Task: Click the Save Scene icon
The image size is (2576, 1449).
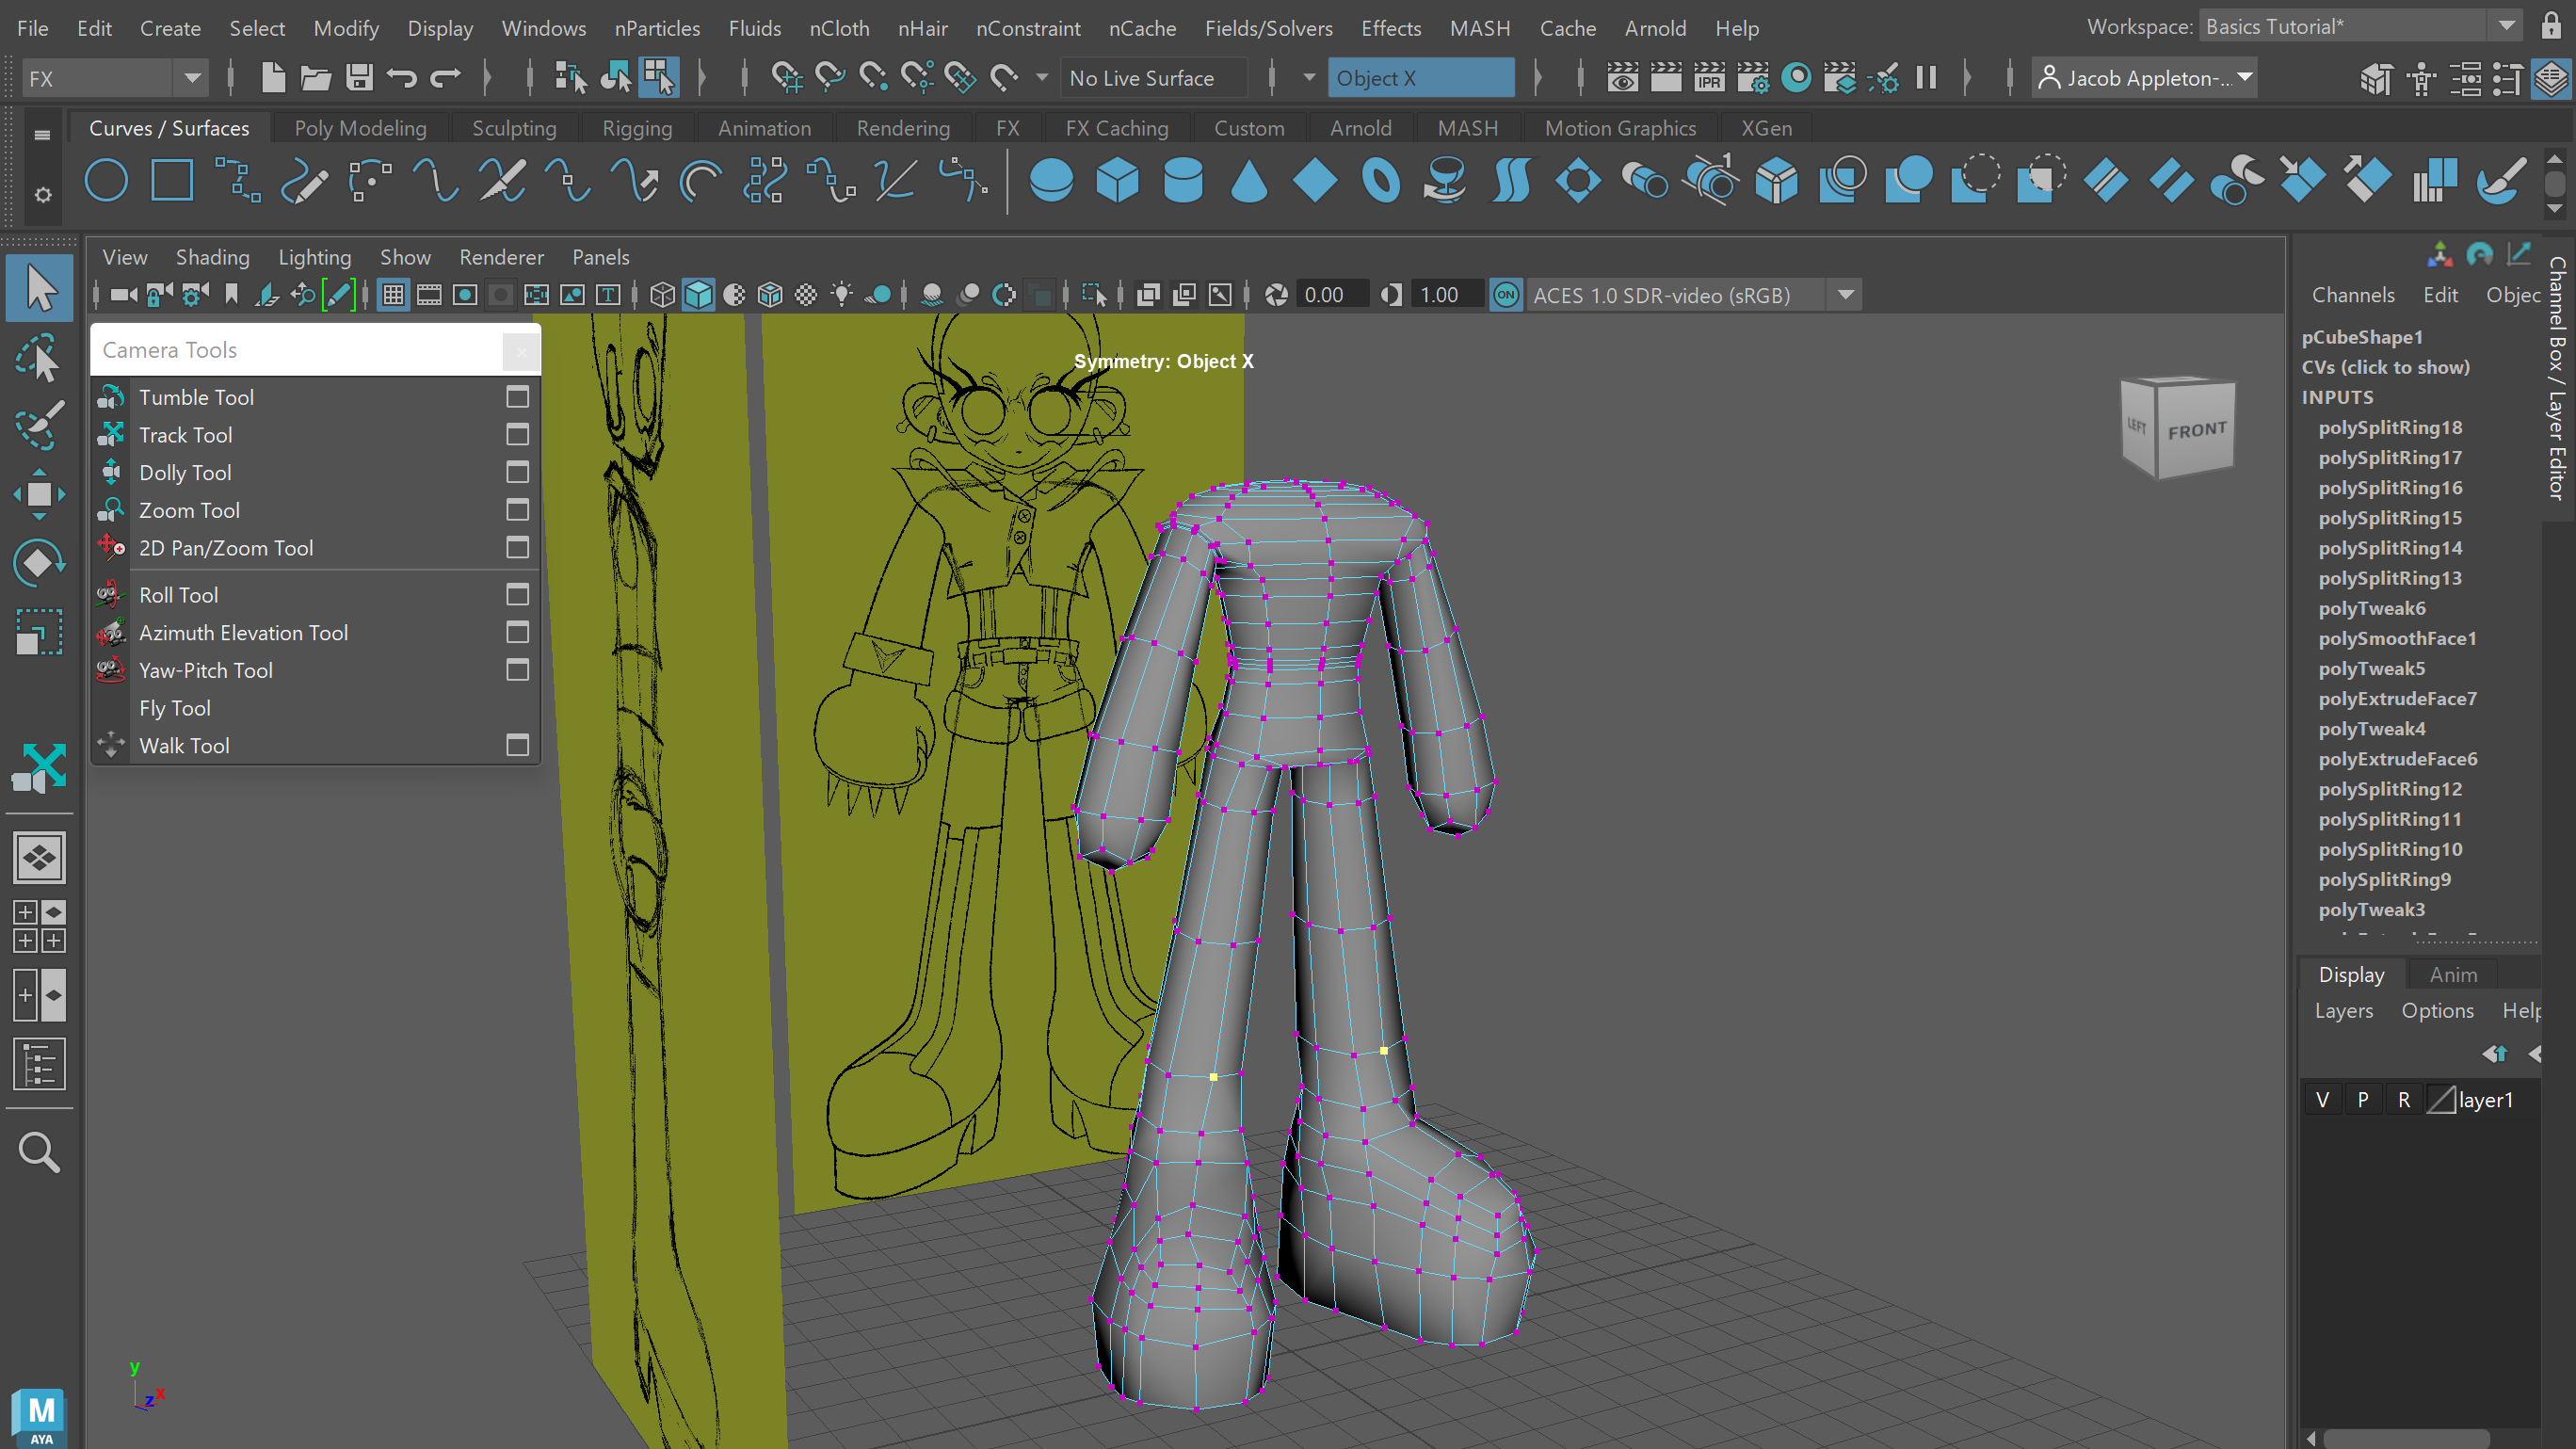Action: [359, 78]
